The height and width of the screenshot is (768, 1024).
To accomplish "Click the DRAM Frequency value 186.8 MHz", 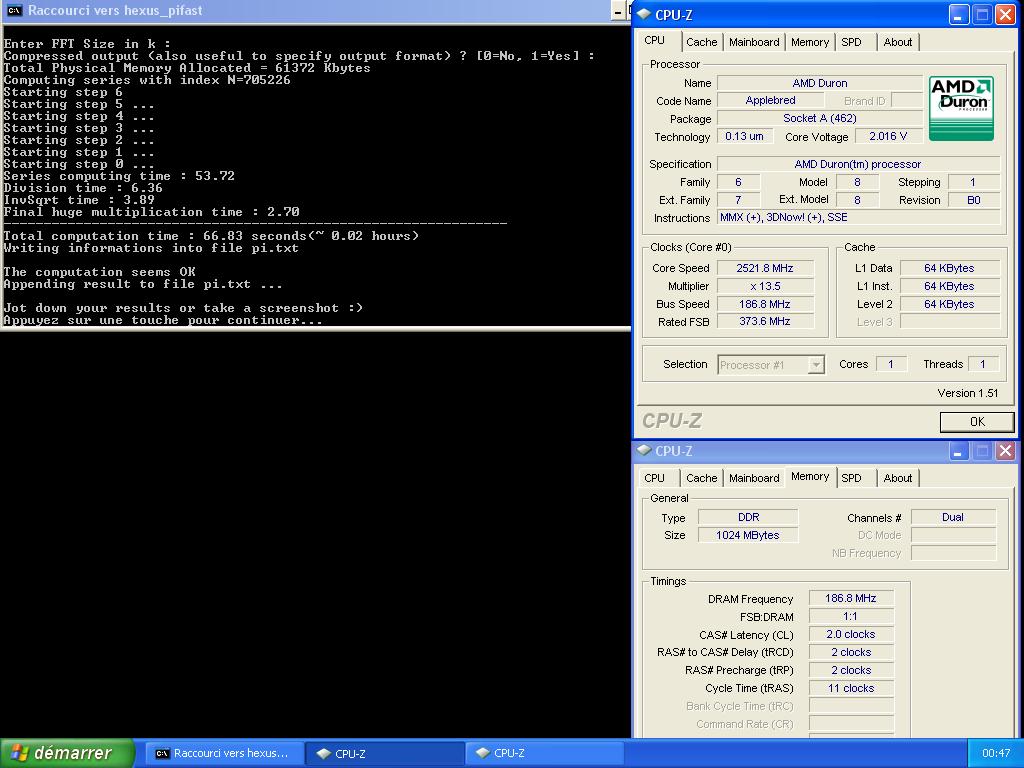I will [850, 598].
